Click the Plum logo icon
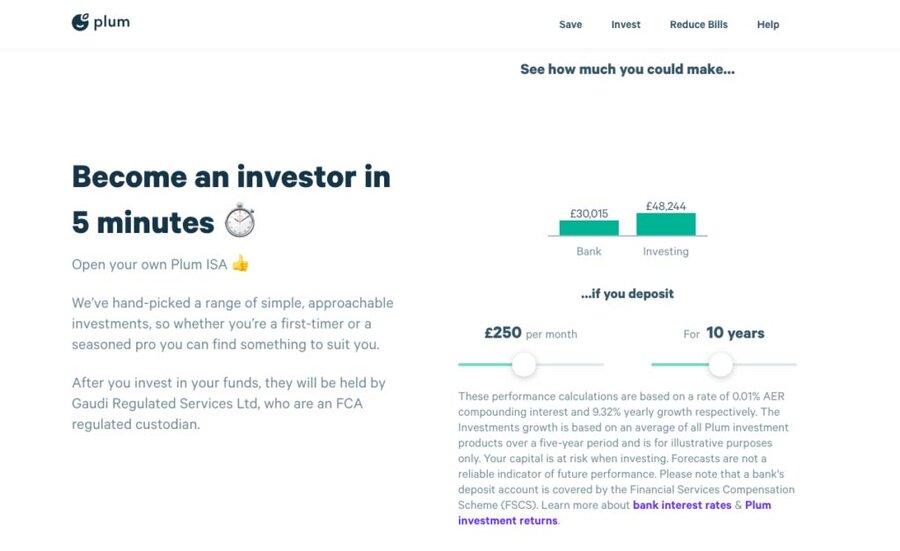Viewport: 900px width, 551px height. pyautogui.click(x=80, y=22)
